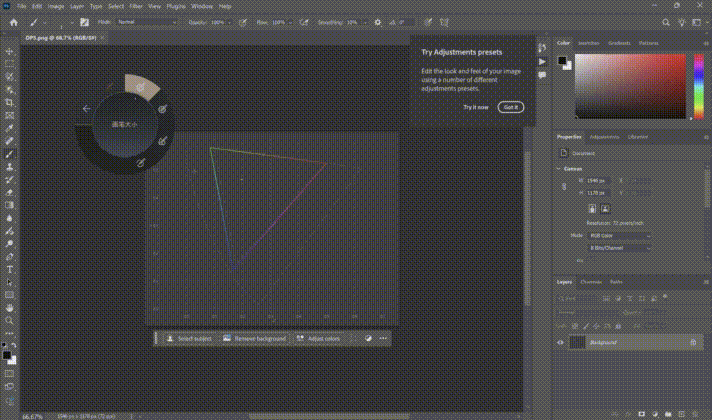Select the Zoom tool
Viewport: 712px width, 420px height.
(9, 321)
